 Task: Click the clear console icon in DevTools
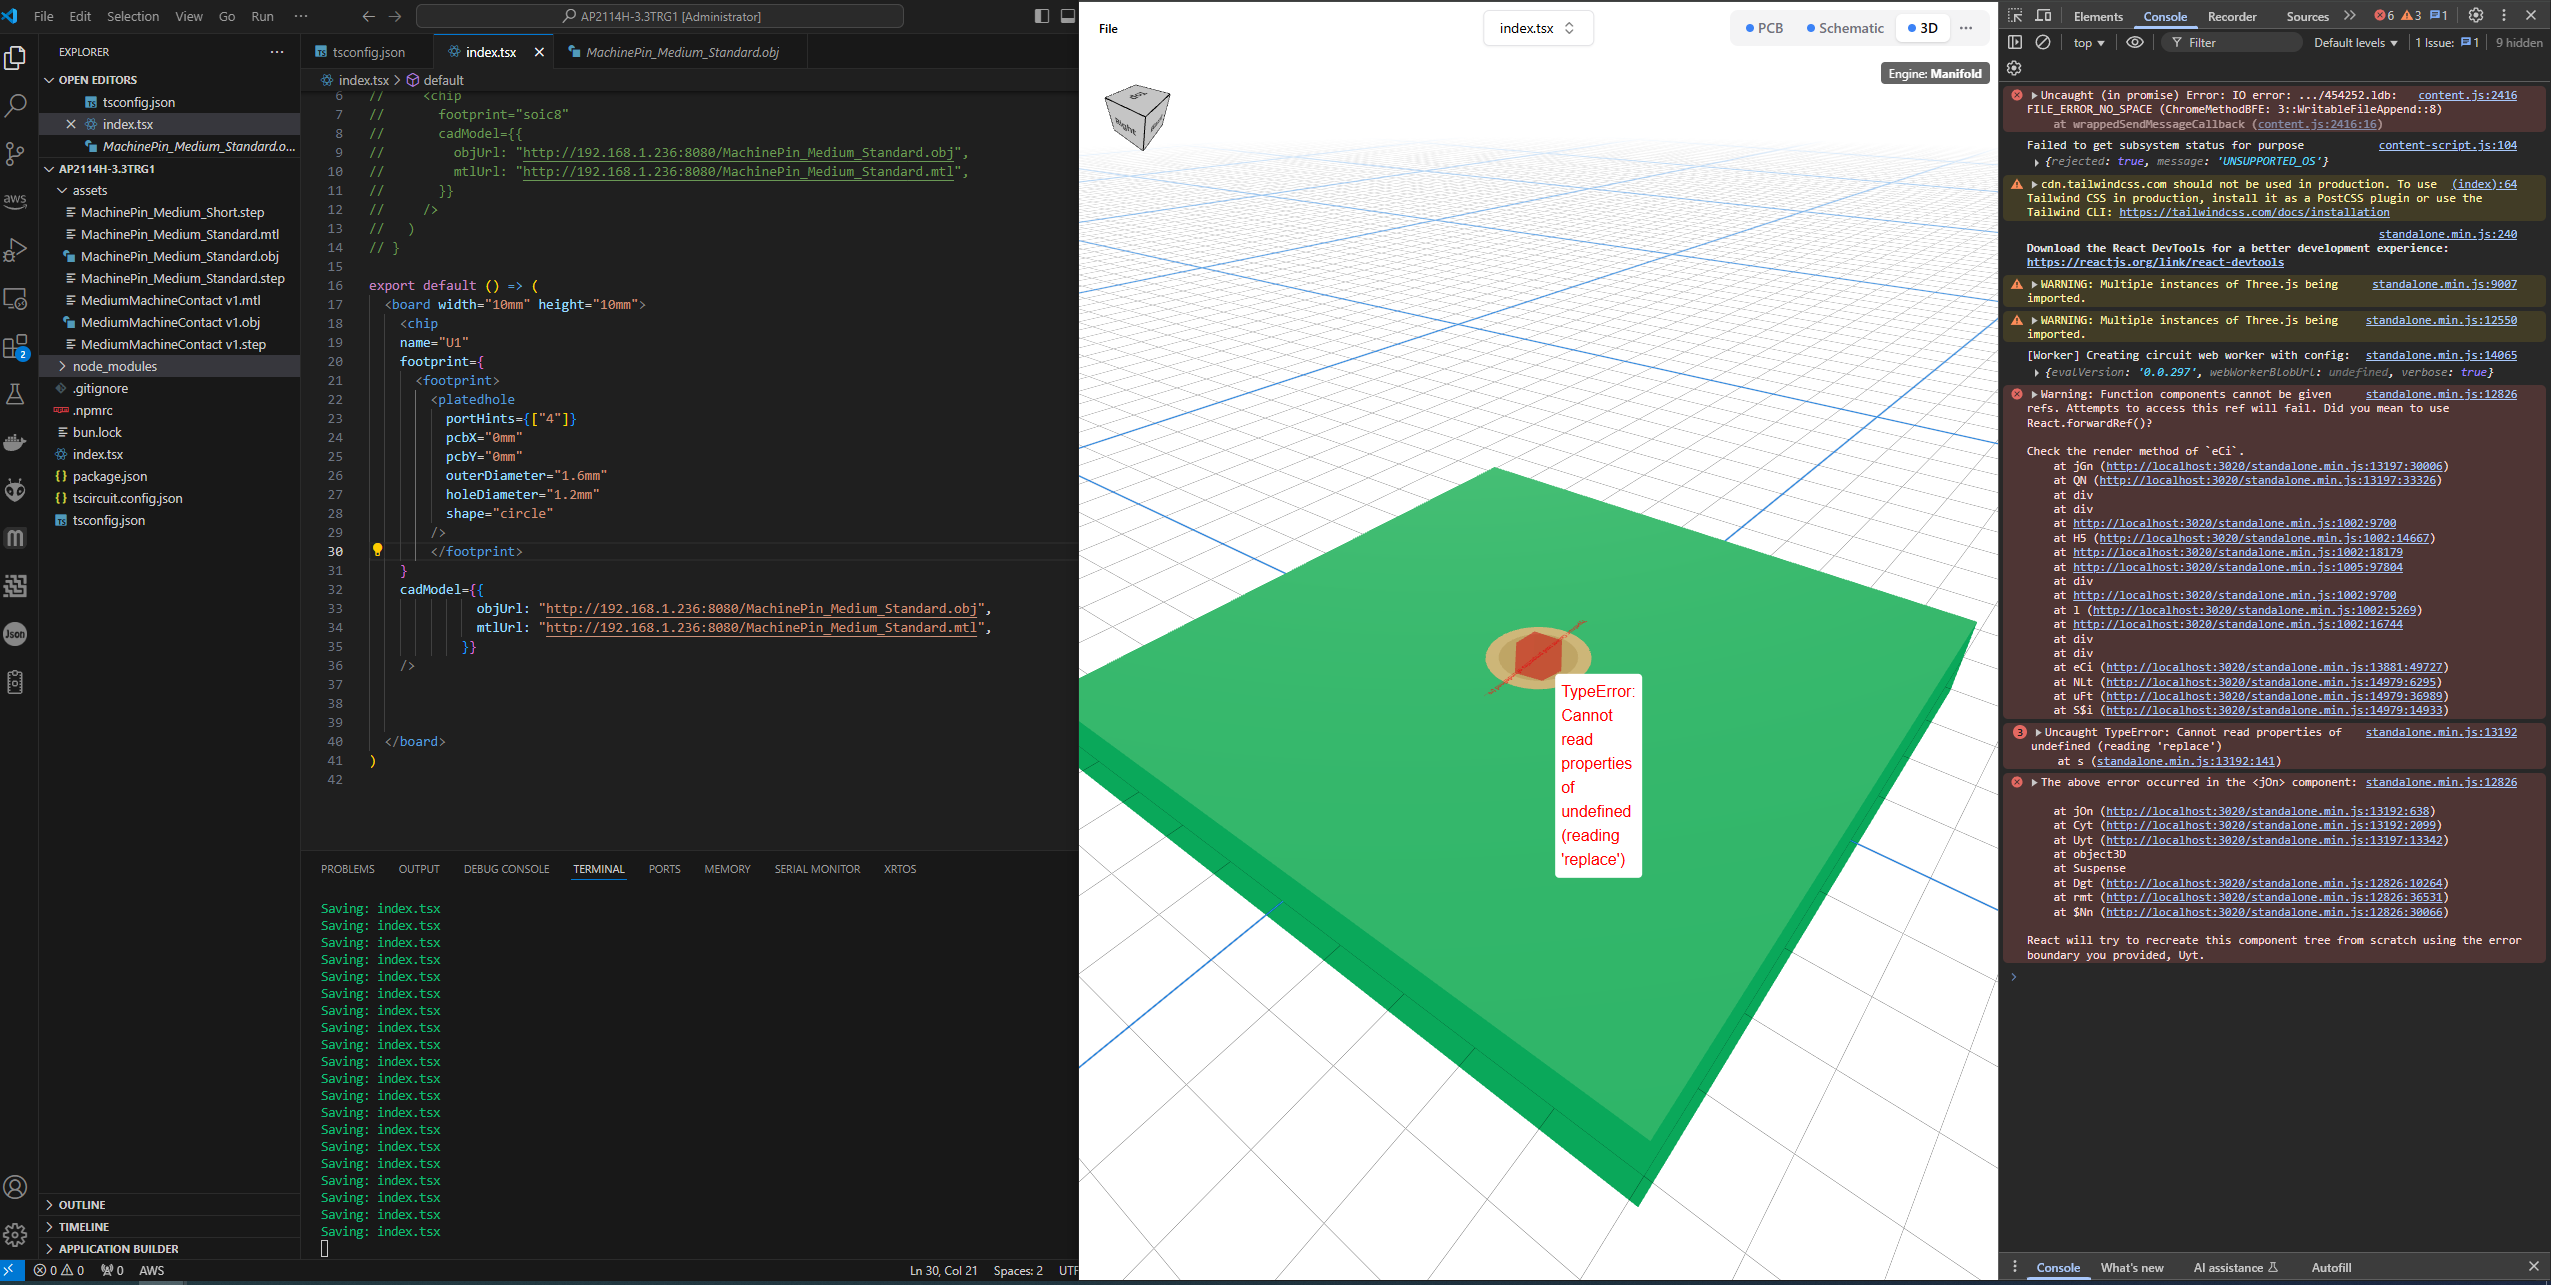2043,42
